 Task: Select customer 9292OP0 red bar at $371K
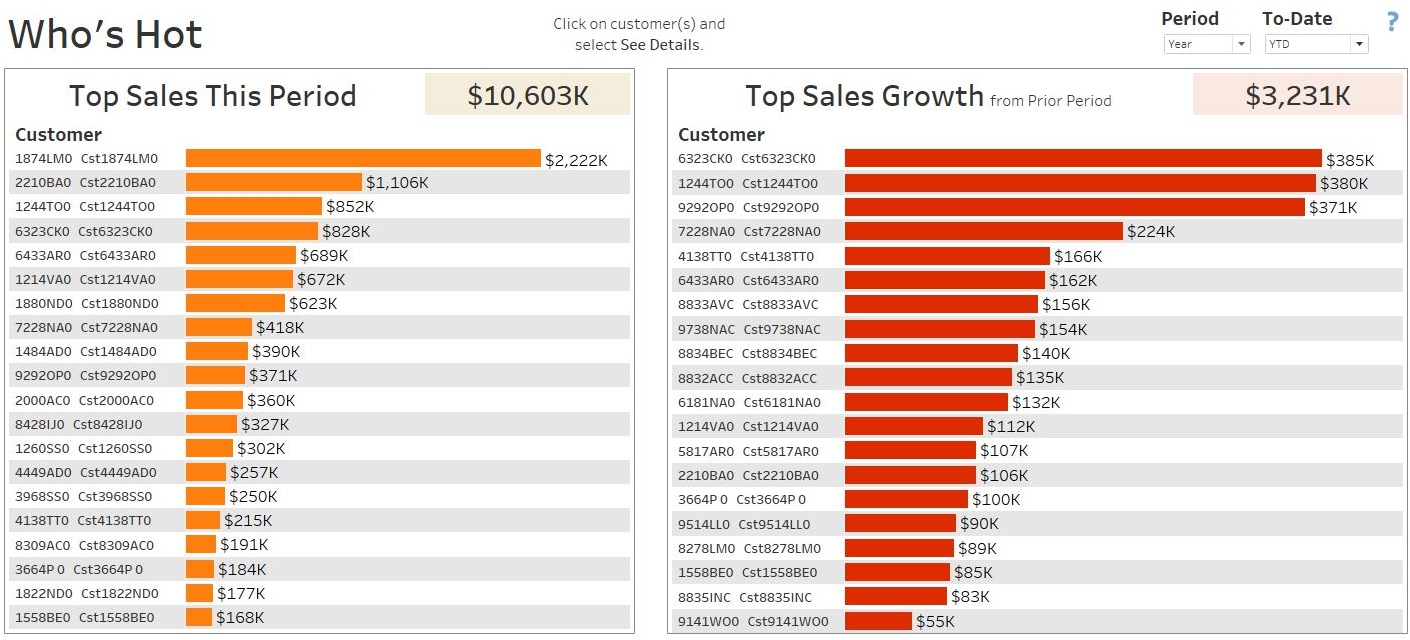point(1075,207)
